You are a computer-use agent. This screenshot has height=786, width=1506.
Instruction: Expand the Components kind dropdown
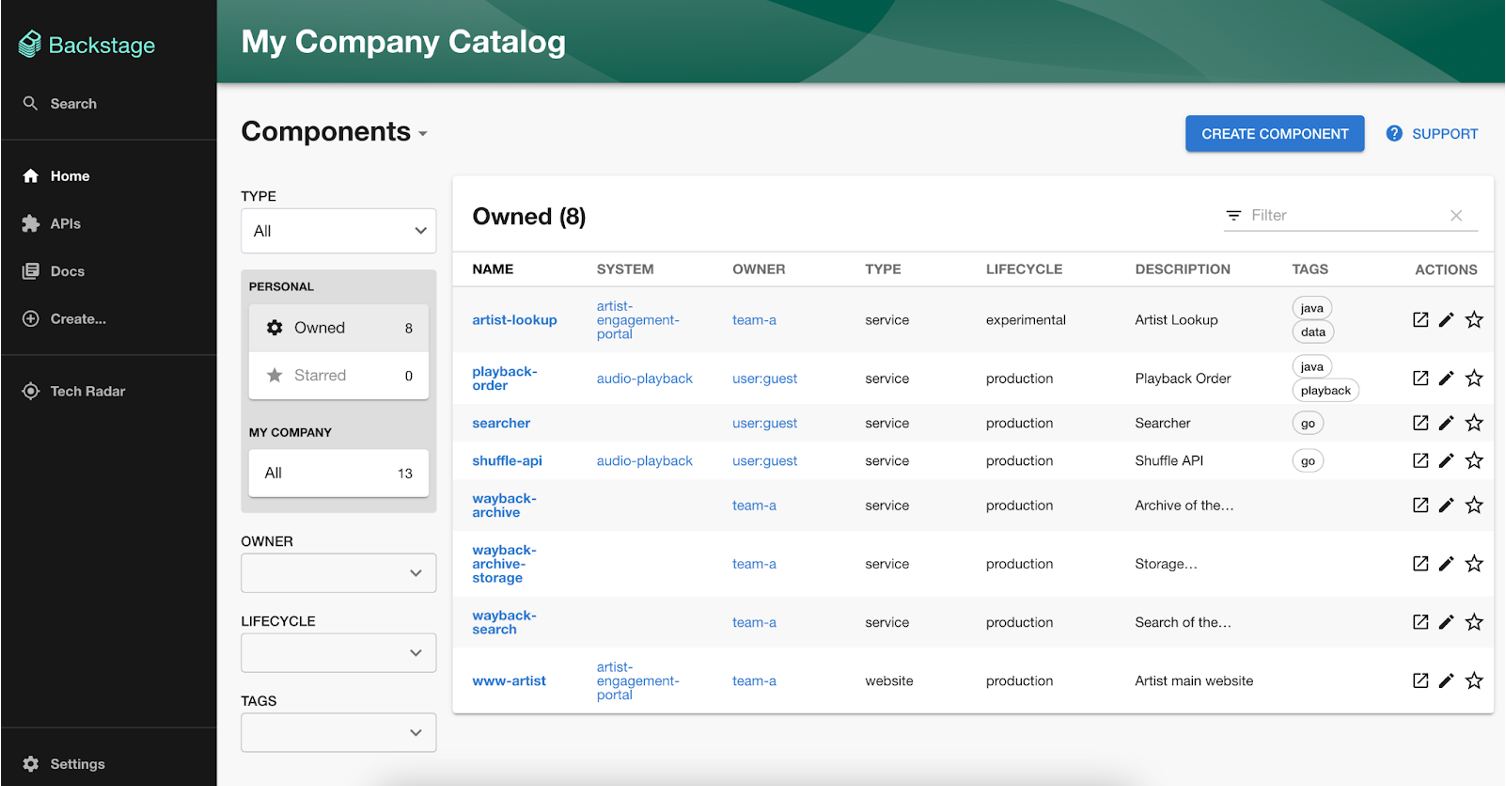click(x=334, y=132)
